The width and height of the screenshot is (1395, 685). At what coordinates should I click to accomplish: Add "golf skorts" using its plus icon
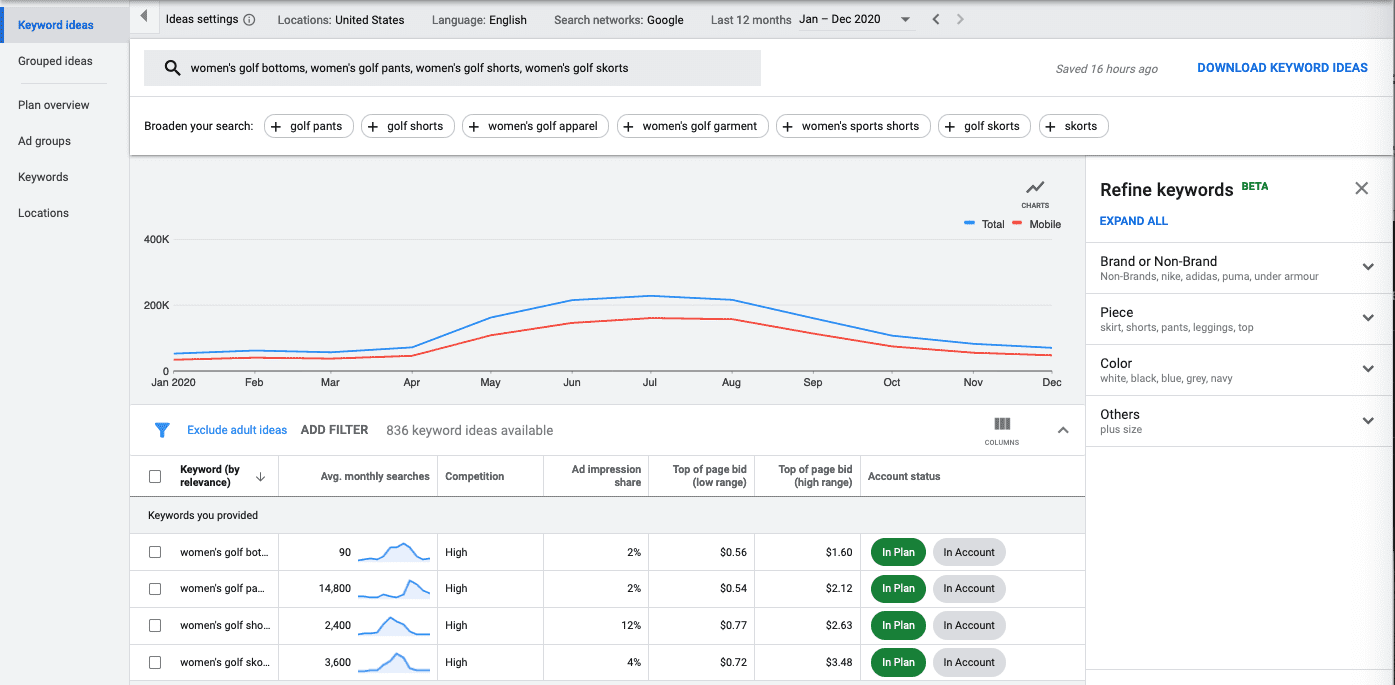(952, 126)
